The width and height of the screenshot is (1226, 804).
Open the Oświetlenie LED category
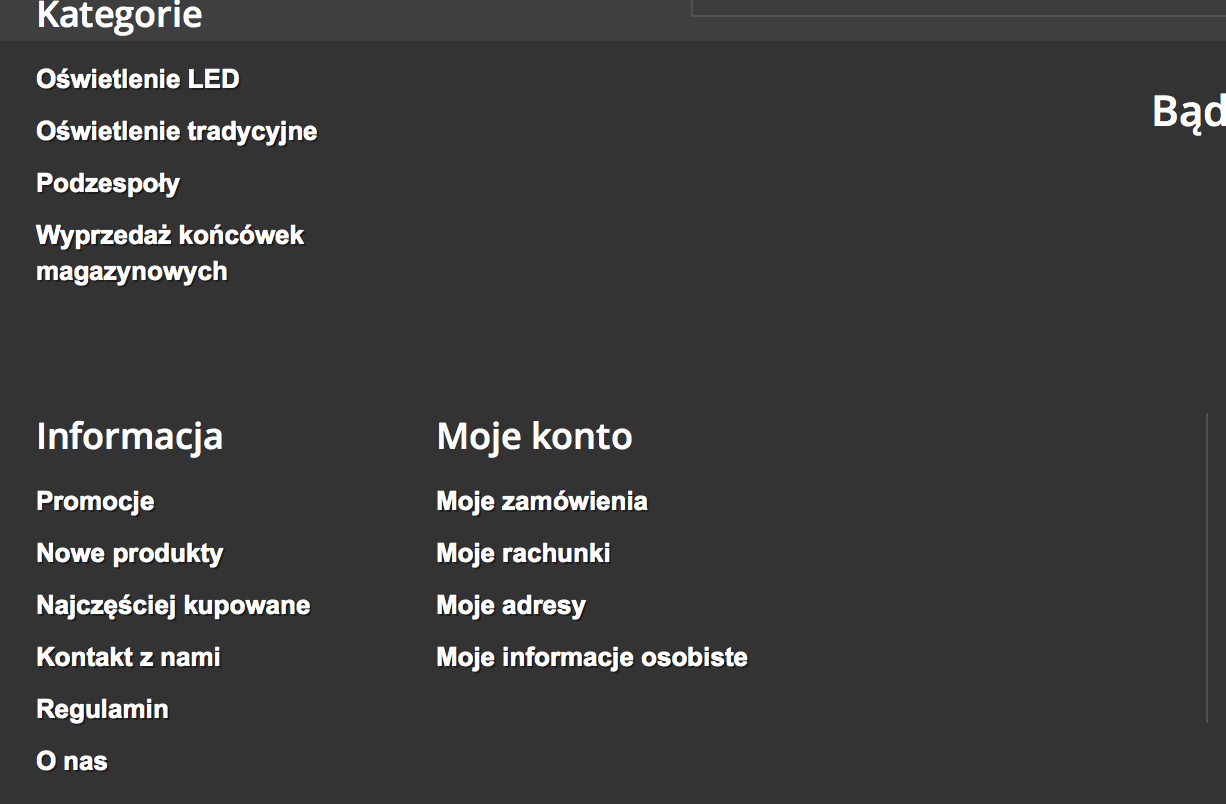pos(138,79)
